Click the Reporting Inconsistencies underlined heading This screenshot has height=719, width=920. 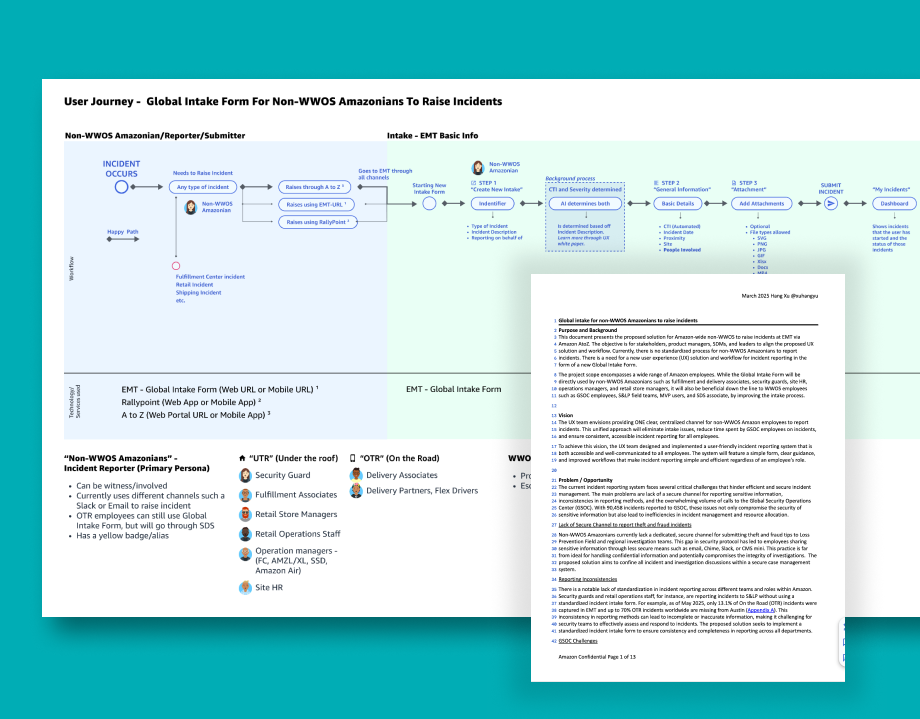pyautogui.click(x=587, y=579)
